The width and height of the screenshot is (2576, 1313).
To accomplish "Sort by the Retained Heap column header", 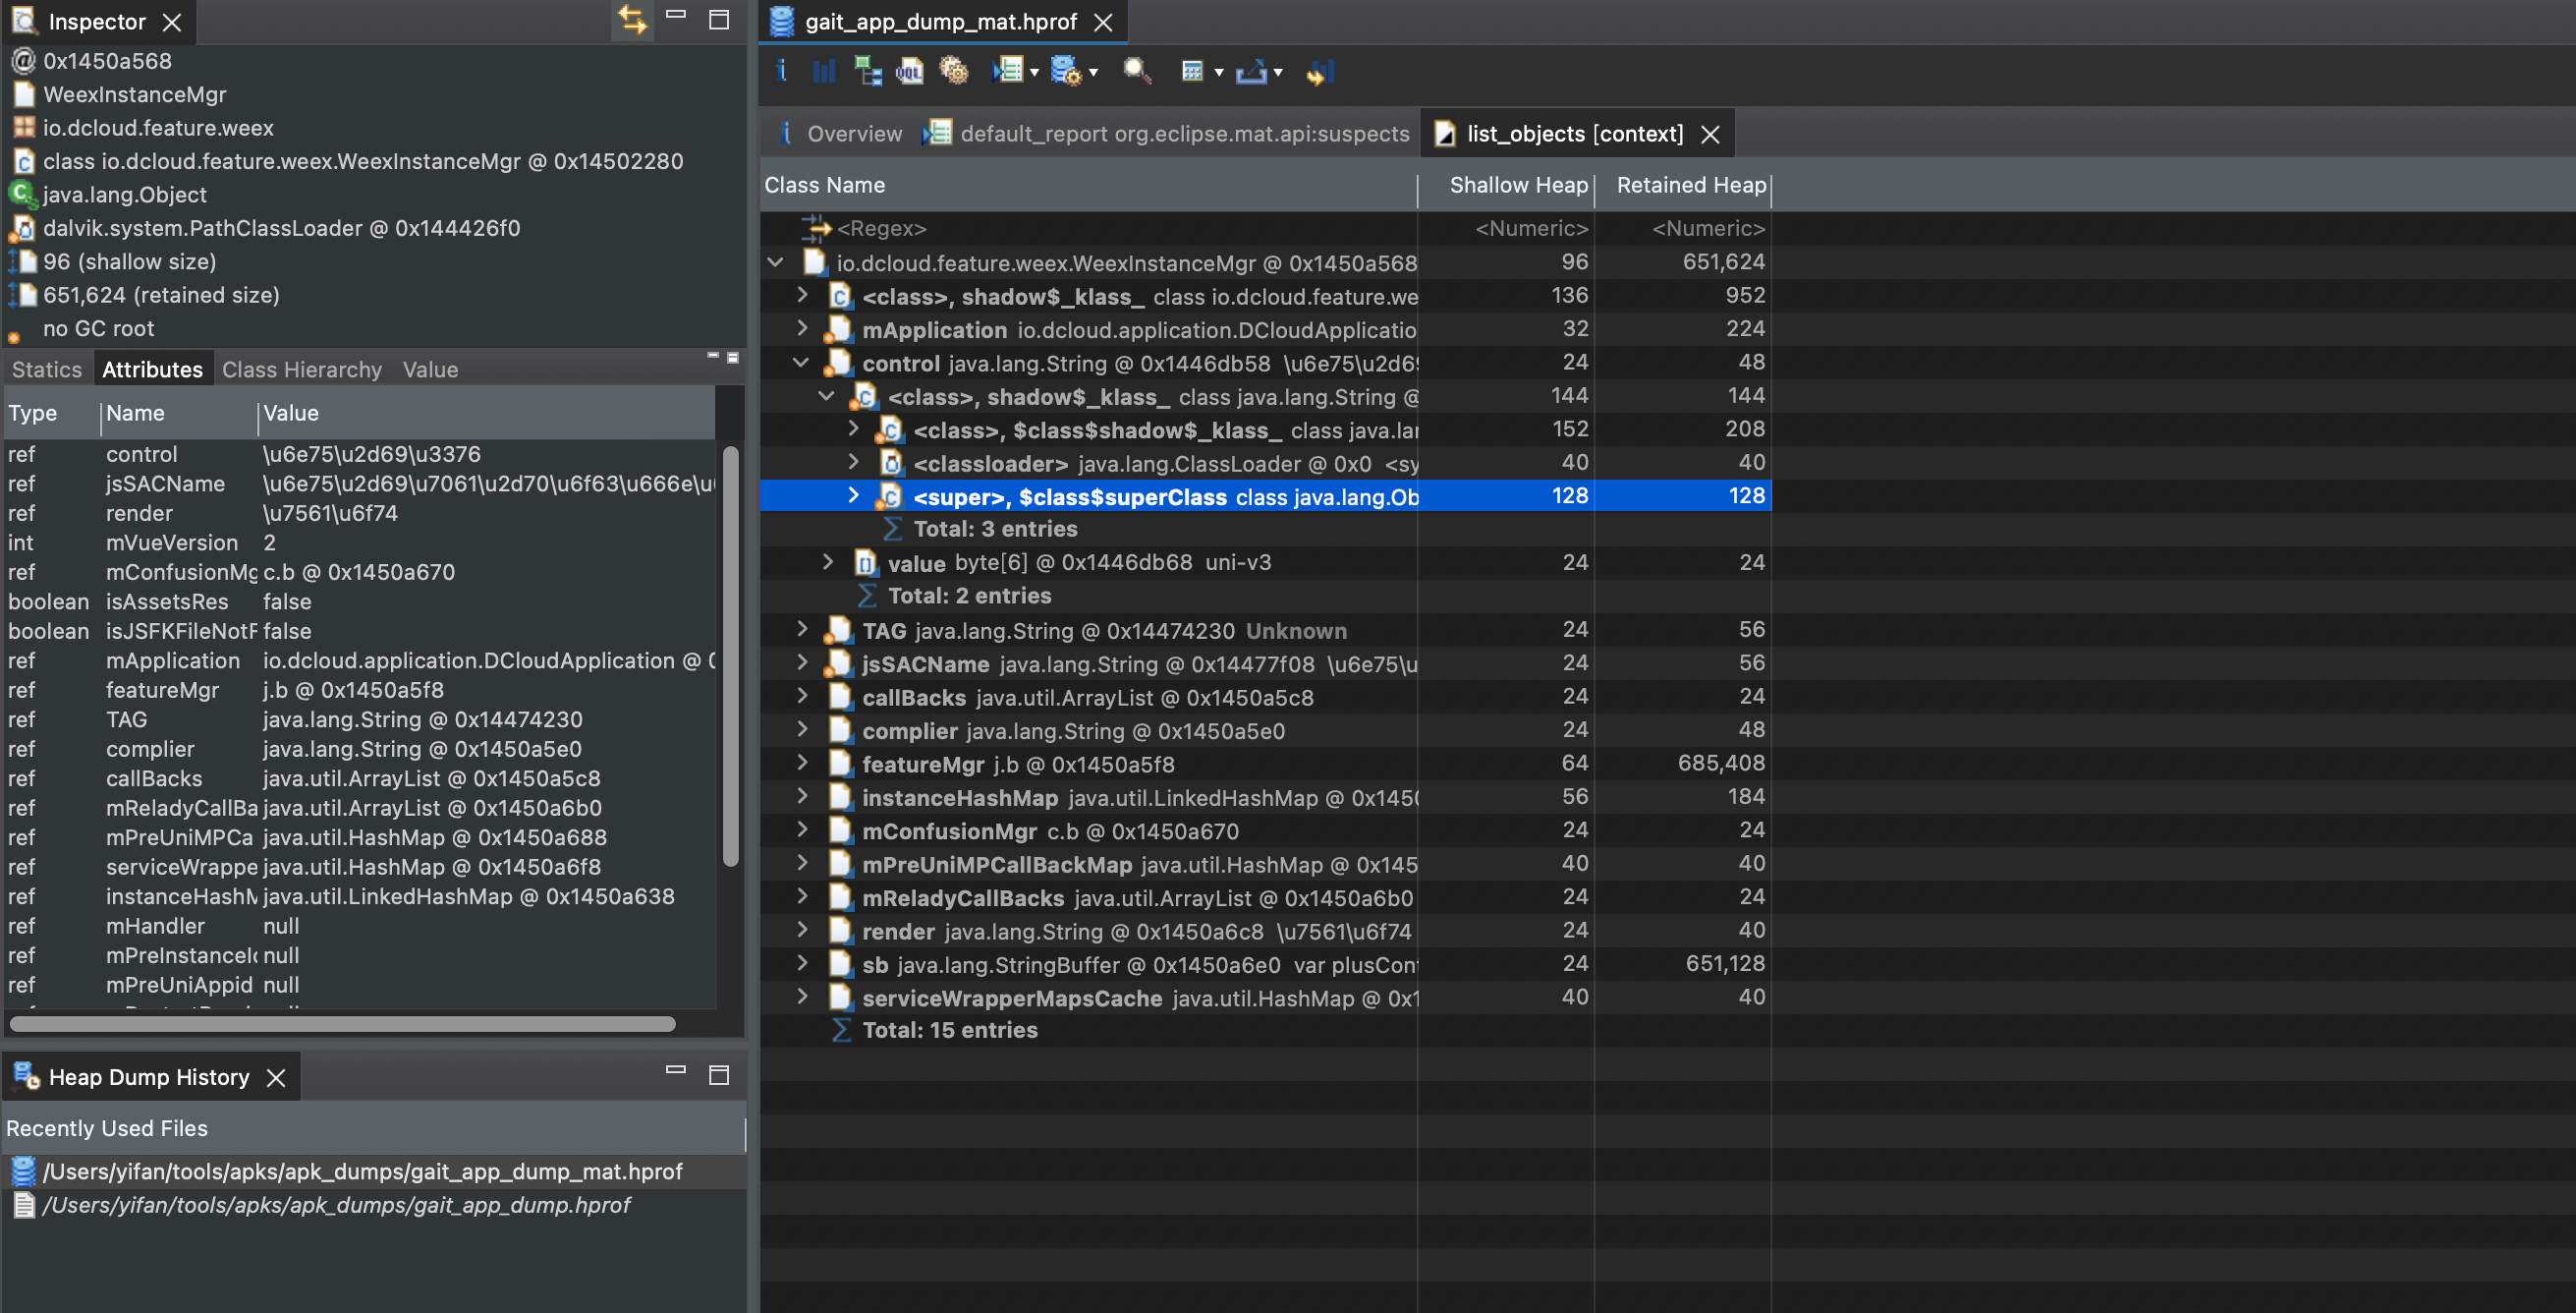I will tap(1683, 185).
